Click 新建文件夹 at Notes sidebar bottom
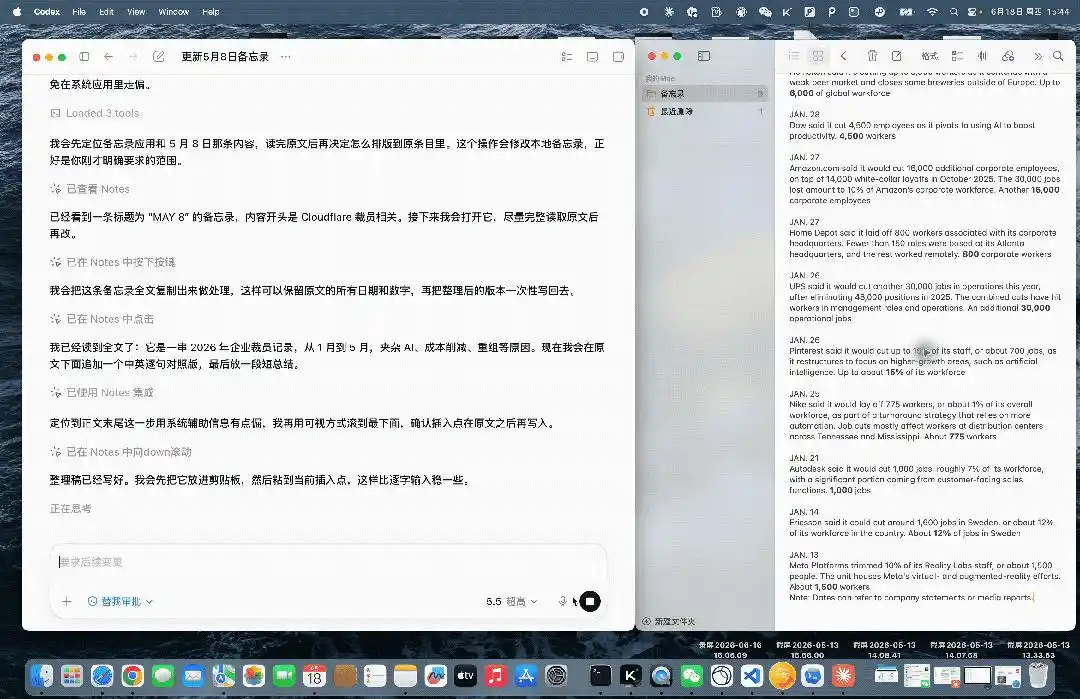The height and width of the screenshot is (699, 1080). 669,621
